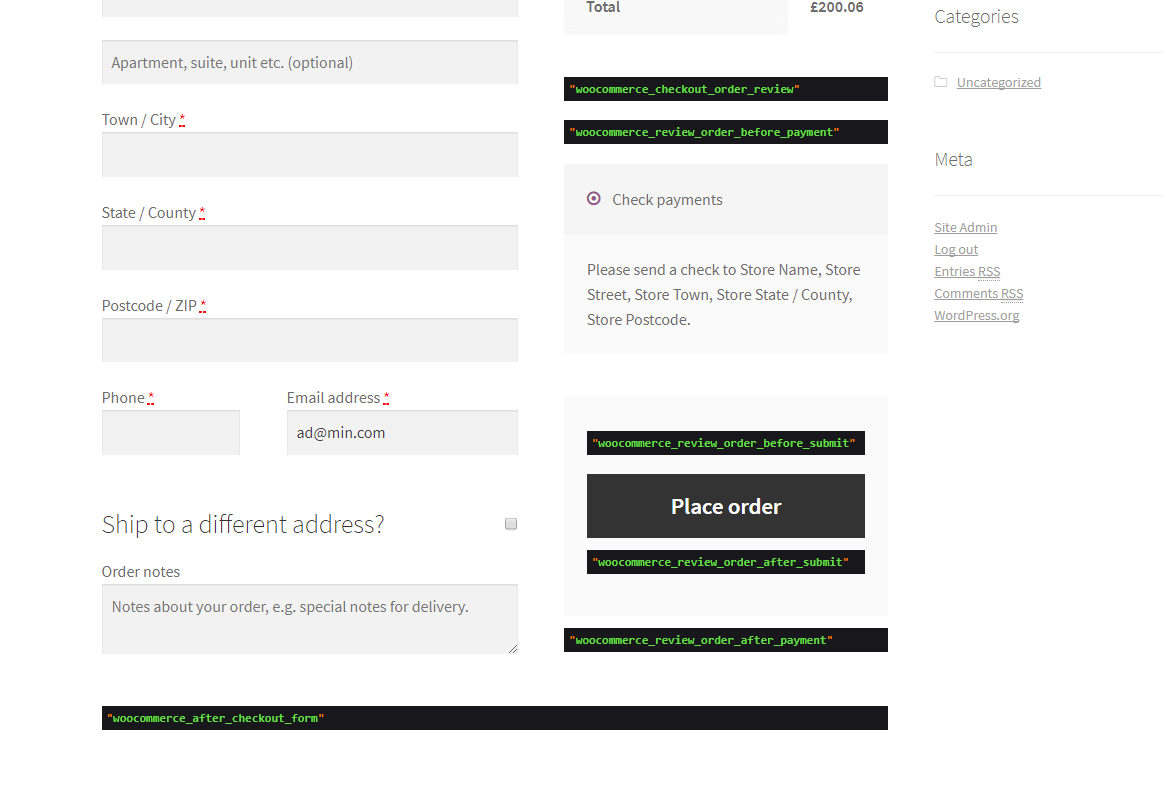
Task: Click the Ship to a different address heading
Action: (x=243, y=524)
